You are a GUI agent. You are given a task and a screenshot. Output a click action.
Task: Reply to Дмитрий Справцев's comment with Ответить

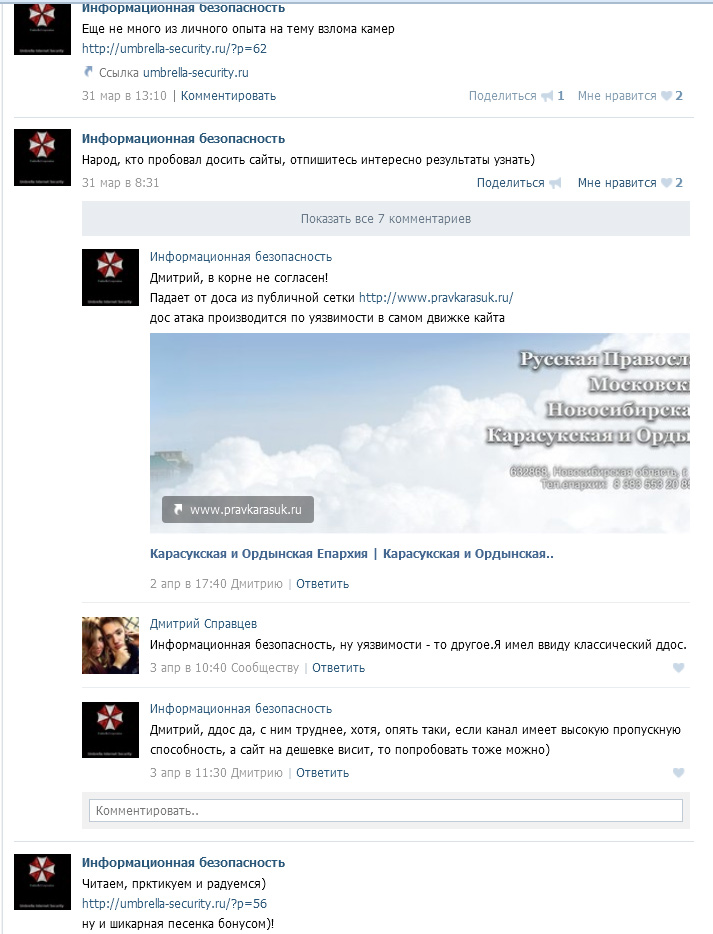pos(338,668)
